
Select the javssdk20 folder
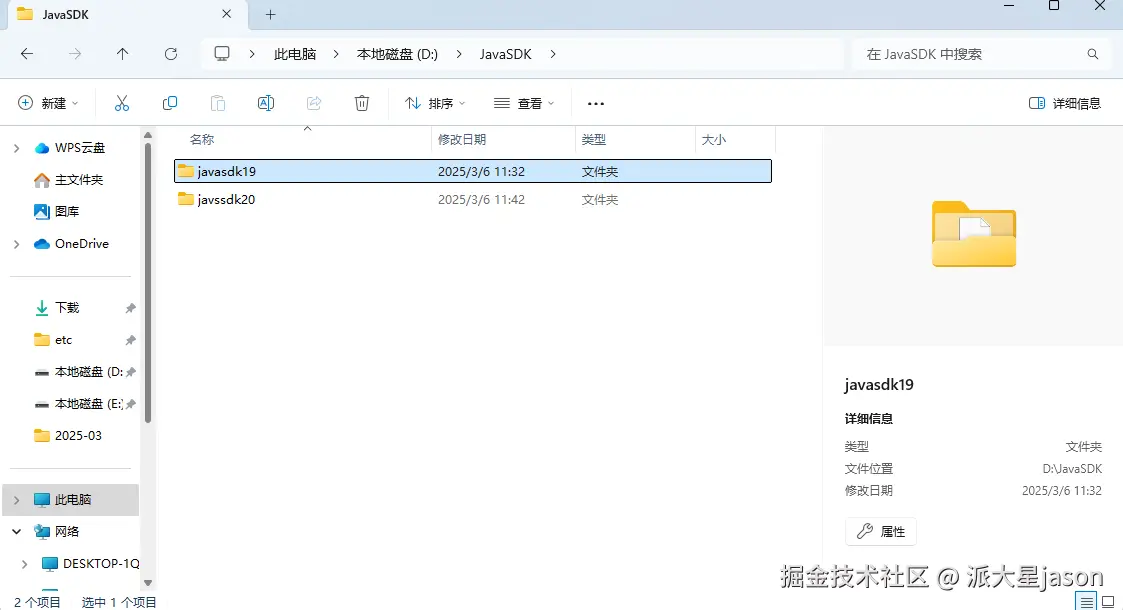pos(473,200)
